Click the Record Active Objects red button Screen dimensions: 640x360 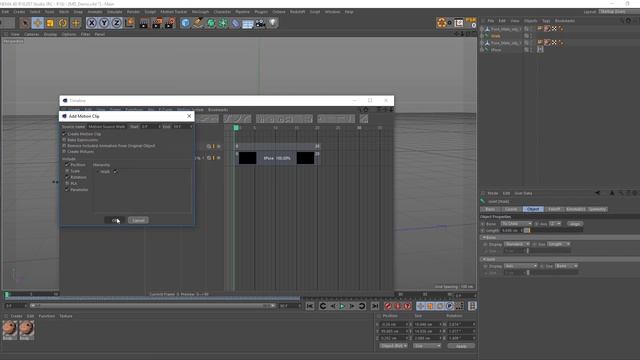click(x=388, y=306)
